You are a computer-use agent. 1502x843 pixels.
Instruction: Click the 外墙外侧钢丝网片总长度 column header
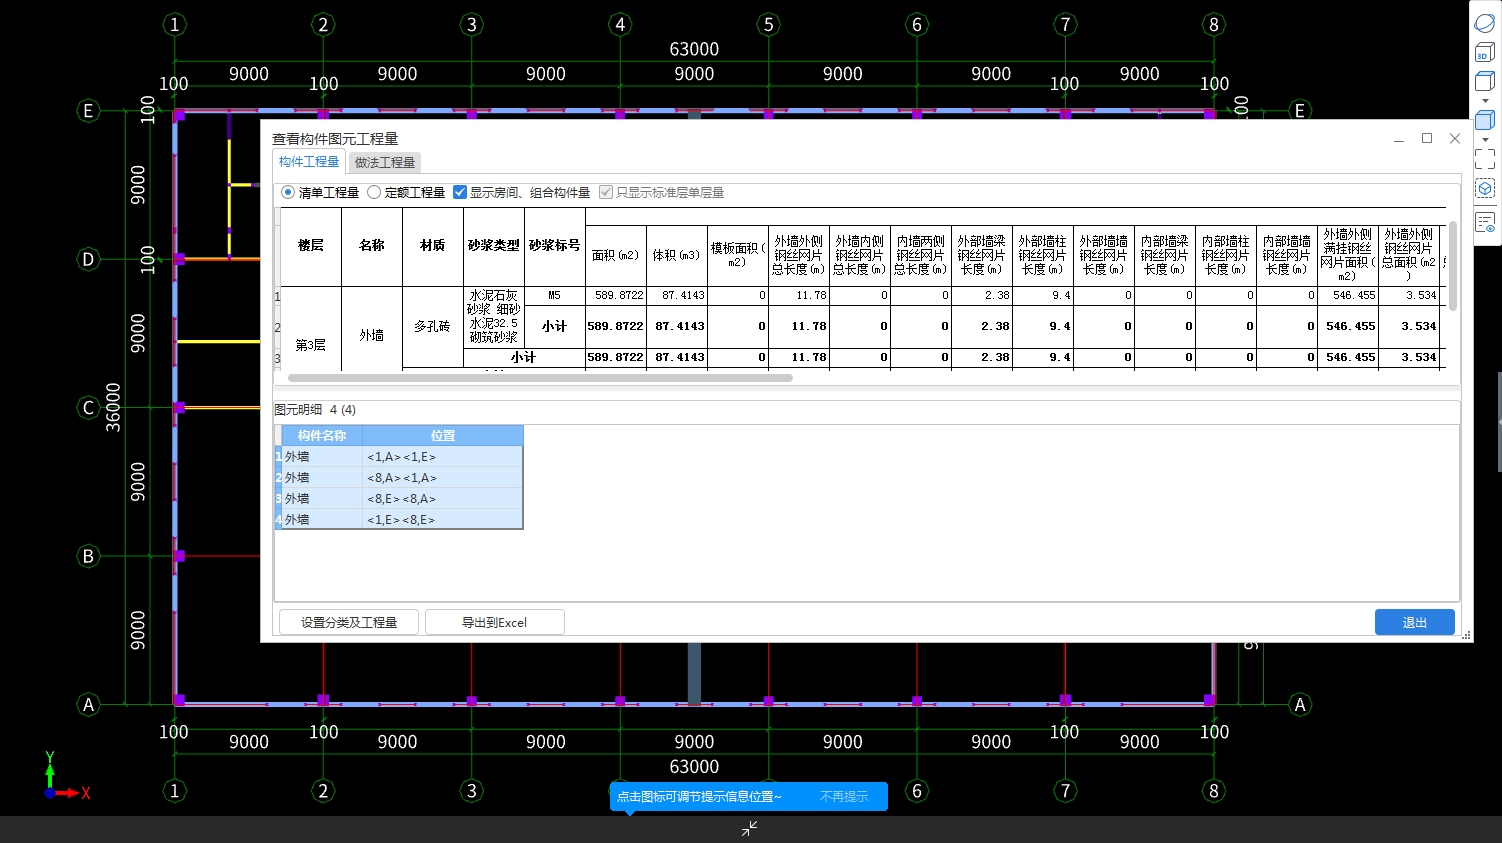point(799,255)
